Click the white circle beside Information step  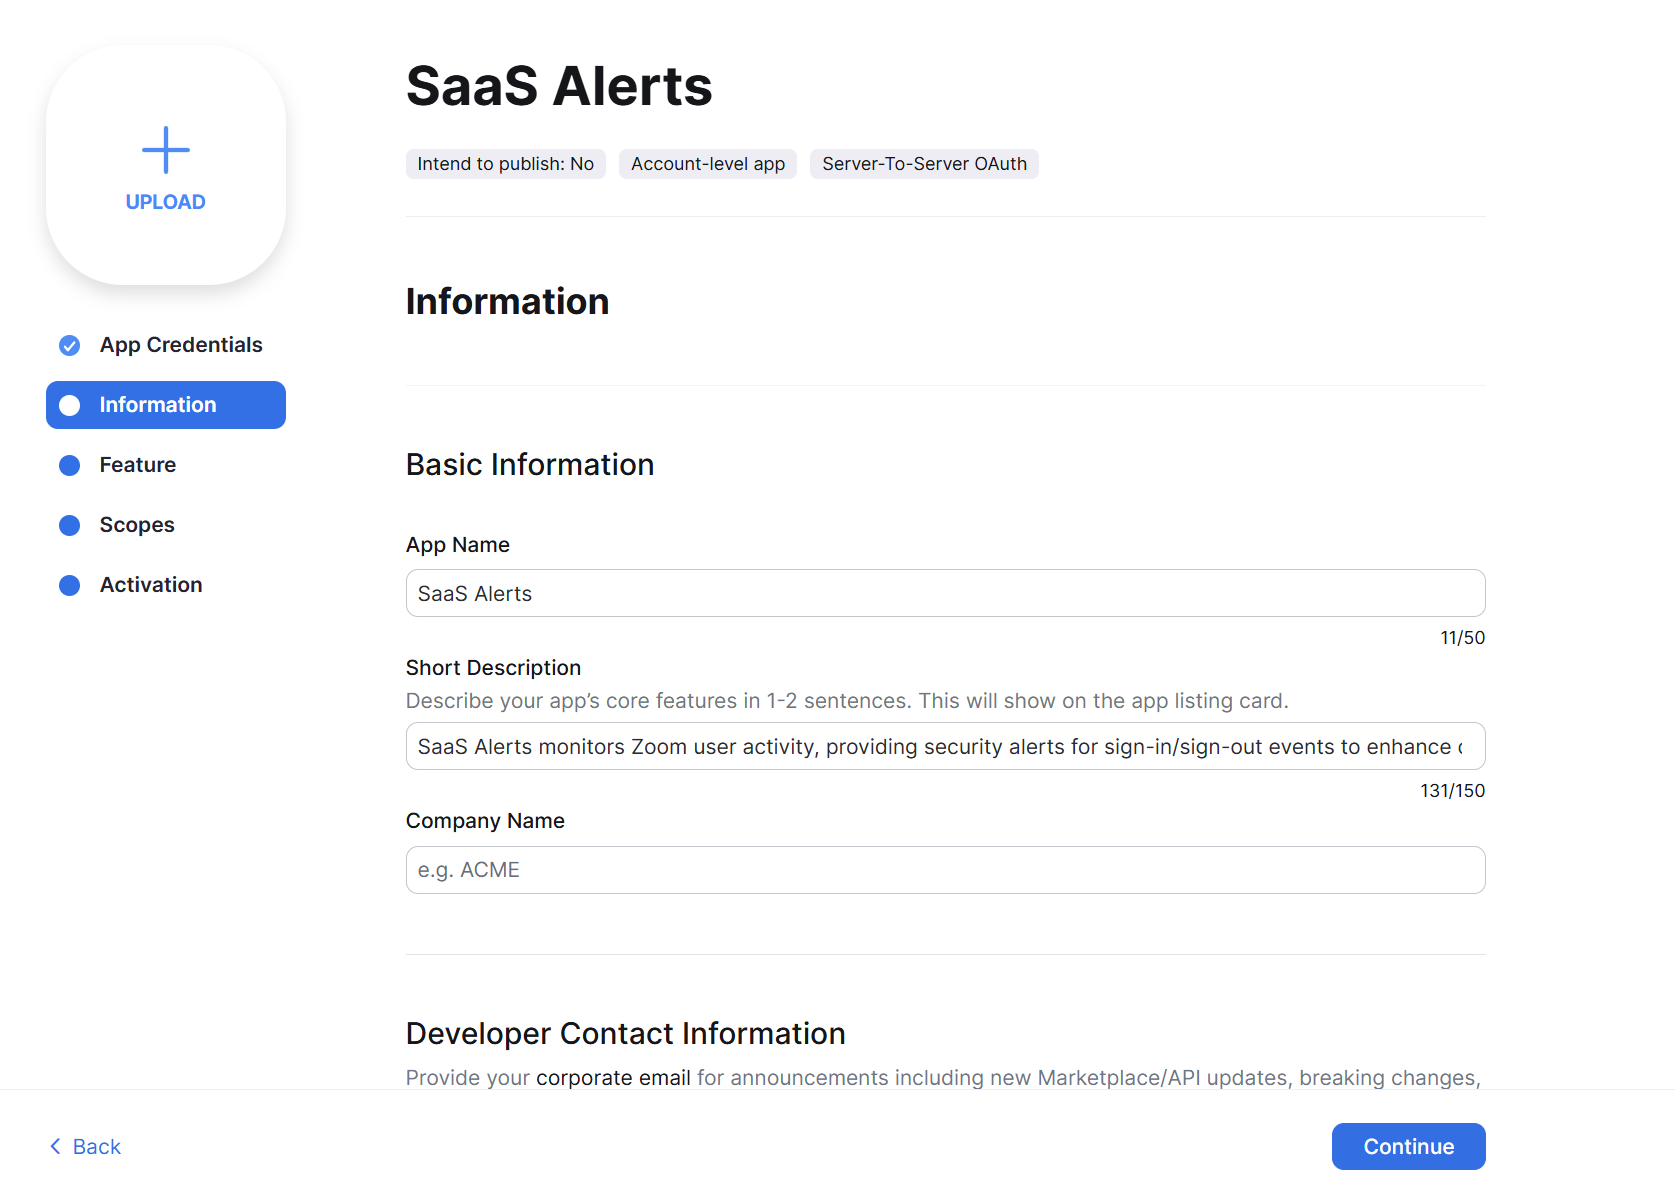click(x=70, y=406)
